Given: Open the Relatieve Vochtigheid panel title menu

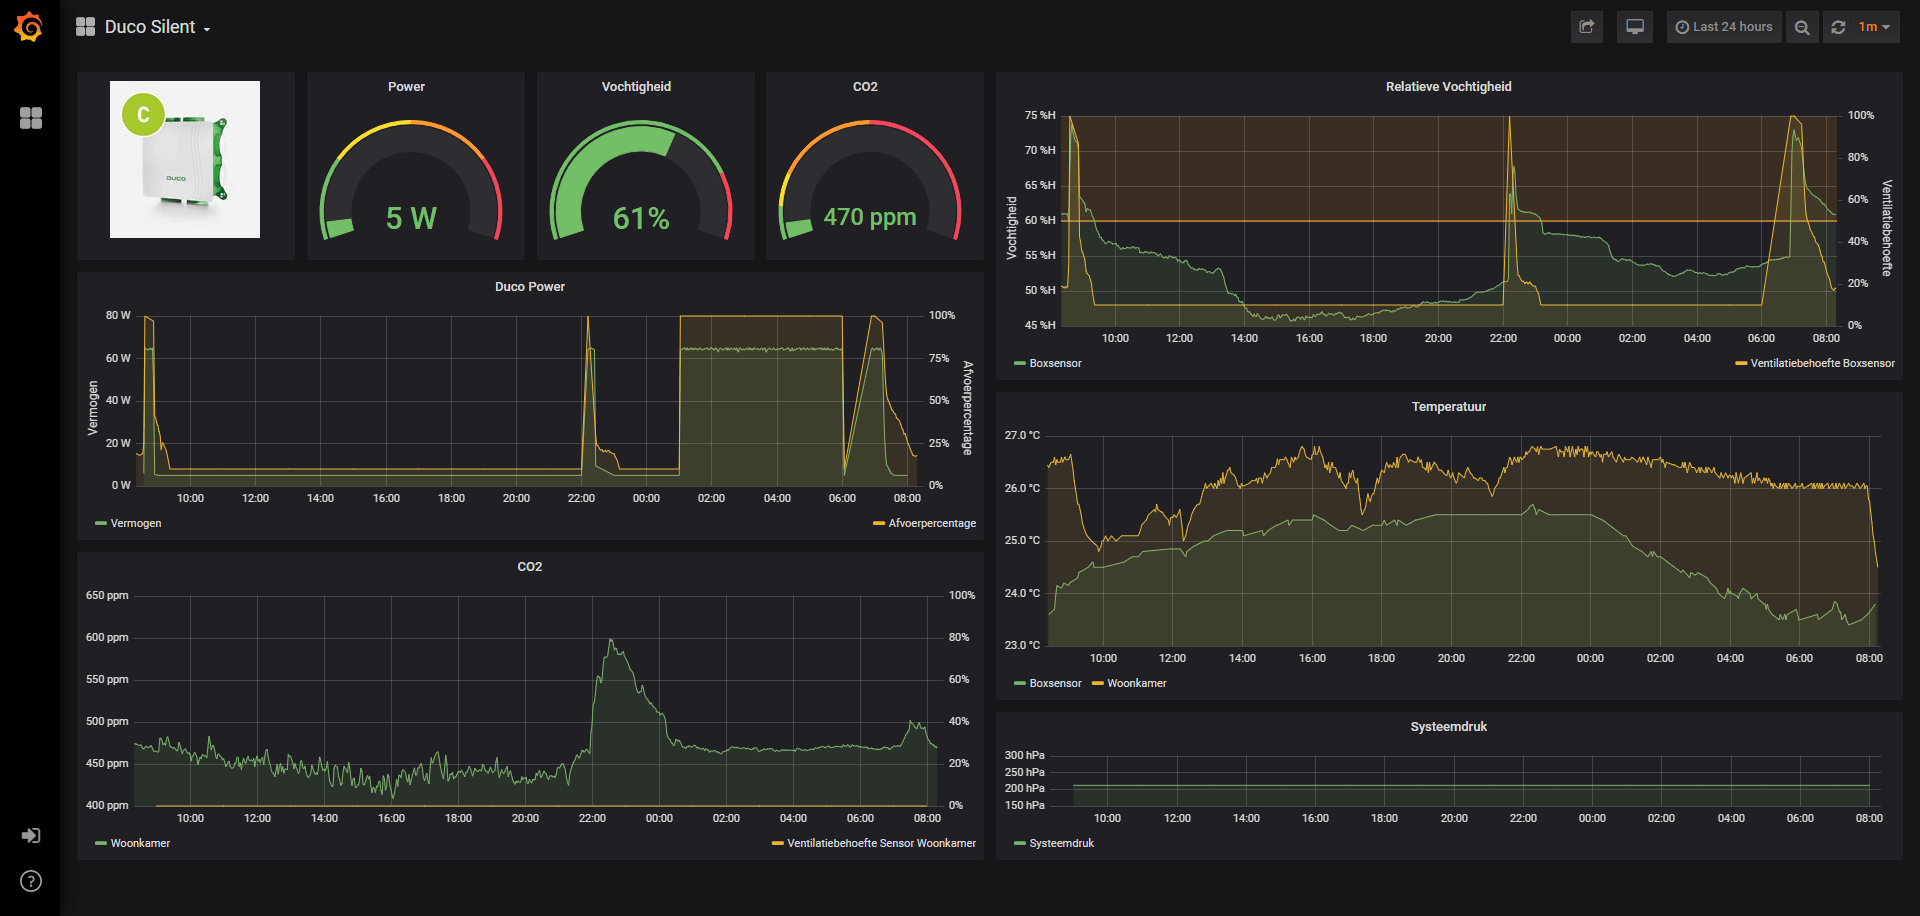Looking at the screenshot, I should point(1448,87).
